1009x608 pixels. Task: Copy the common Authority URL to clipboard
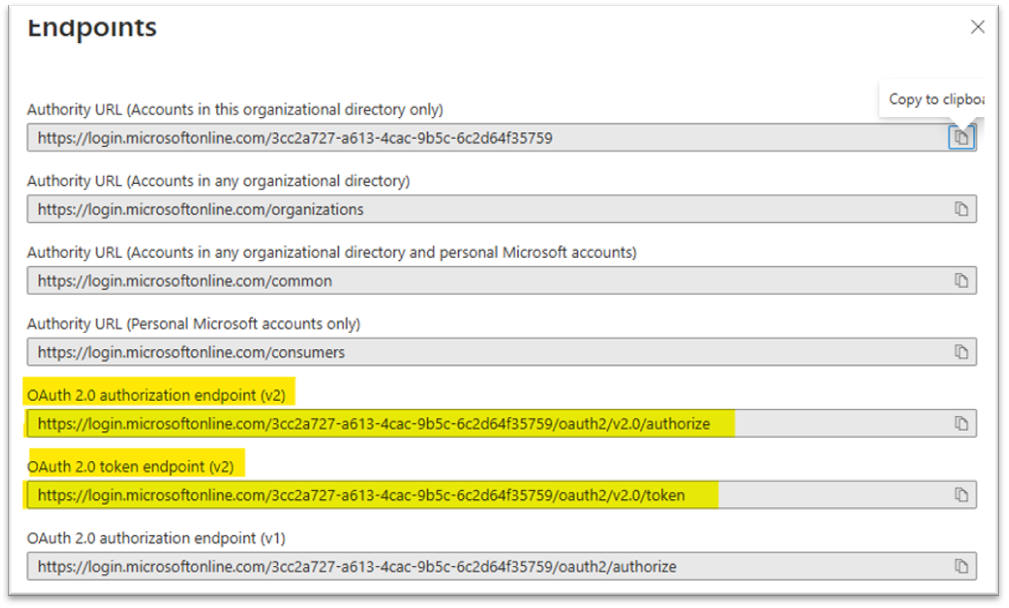click(x=961, y=281)
